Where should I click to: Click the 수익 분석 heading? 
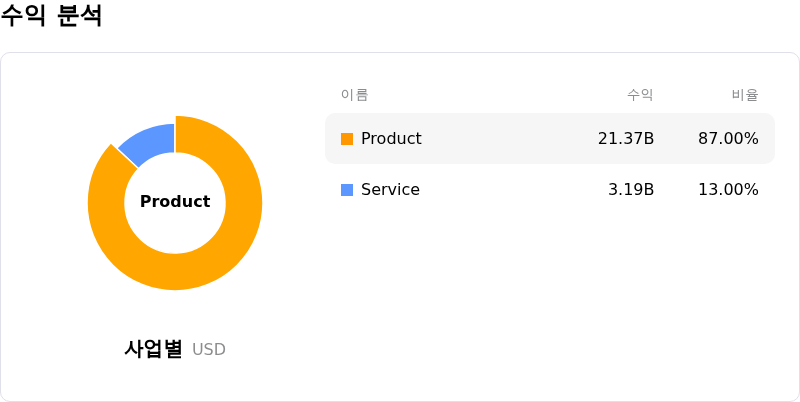51,15
